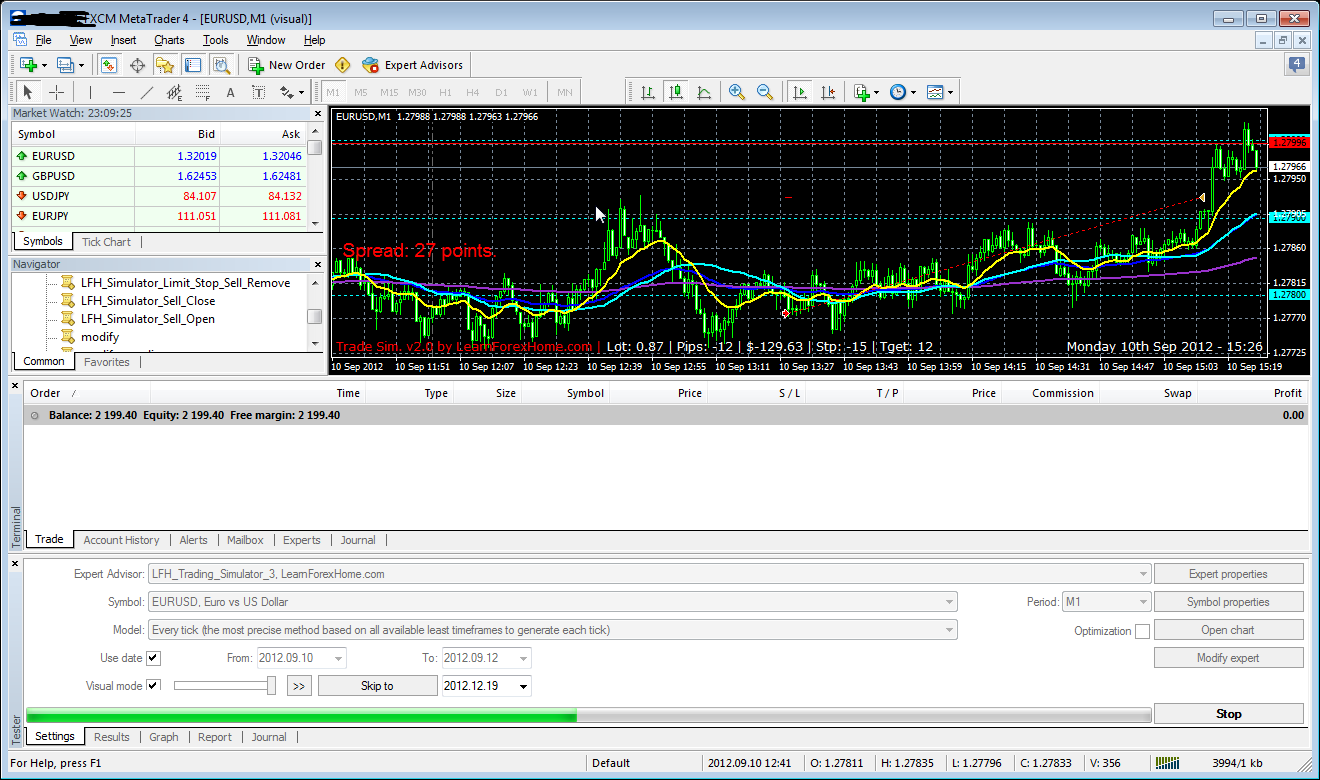Switch to the Tick Chart tab
The width and height of the screenshot is (1320, 780).
(106, 242)
